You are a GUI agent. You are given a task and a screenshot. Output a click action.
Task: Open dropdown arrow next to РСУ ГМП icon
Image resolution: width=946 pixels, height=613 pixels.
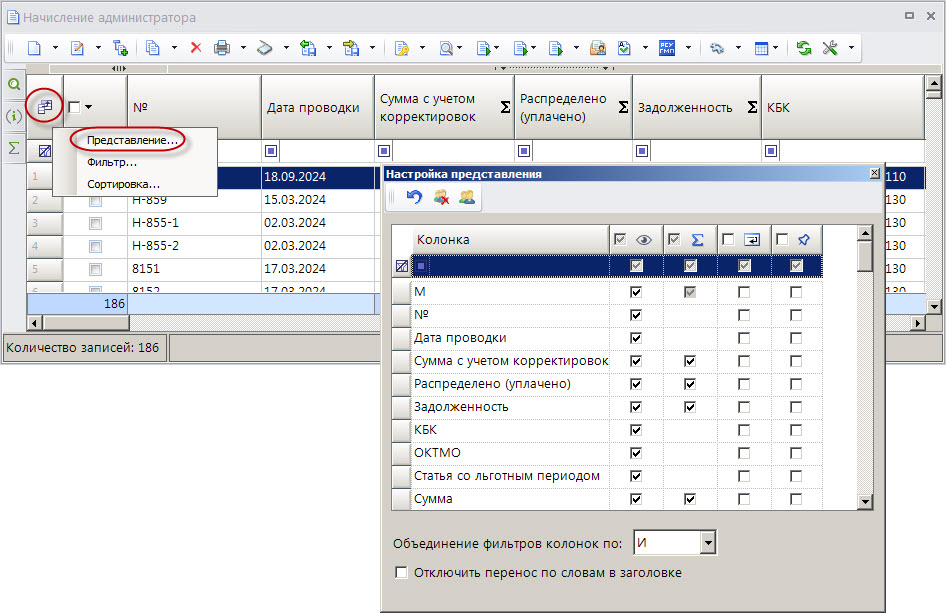tap(688, 48)
